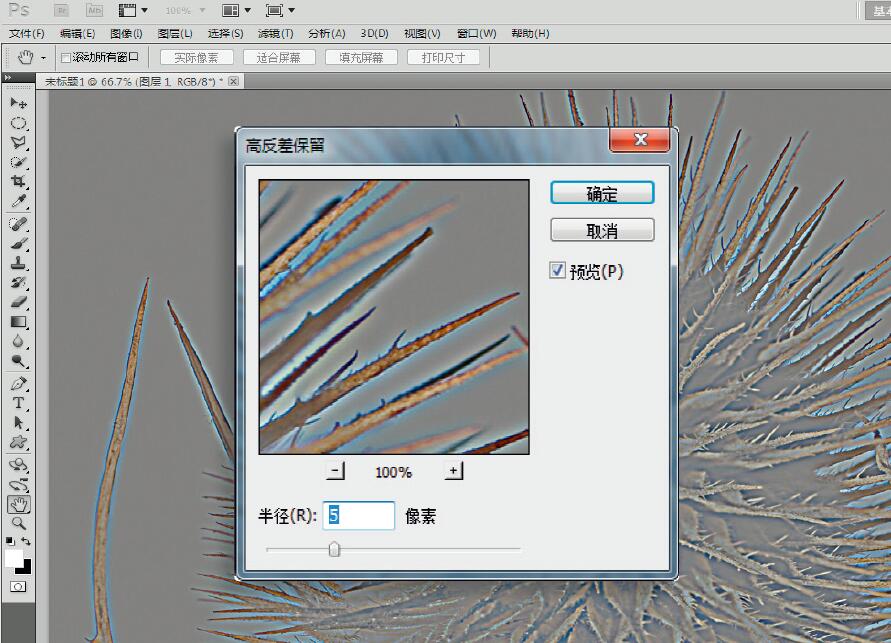The image size is (891, 643).
Task: Select the Move tool in toolbox
Action: pos(18,103)
